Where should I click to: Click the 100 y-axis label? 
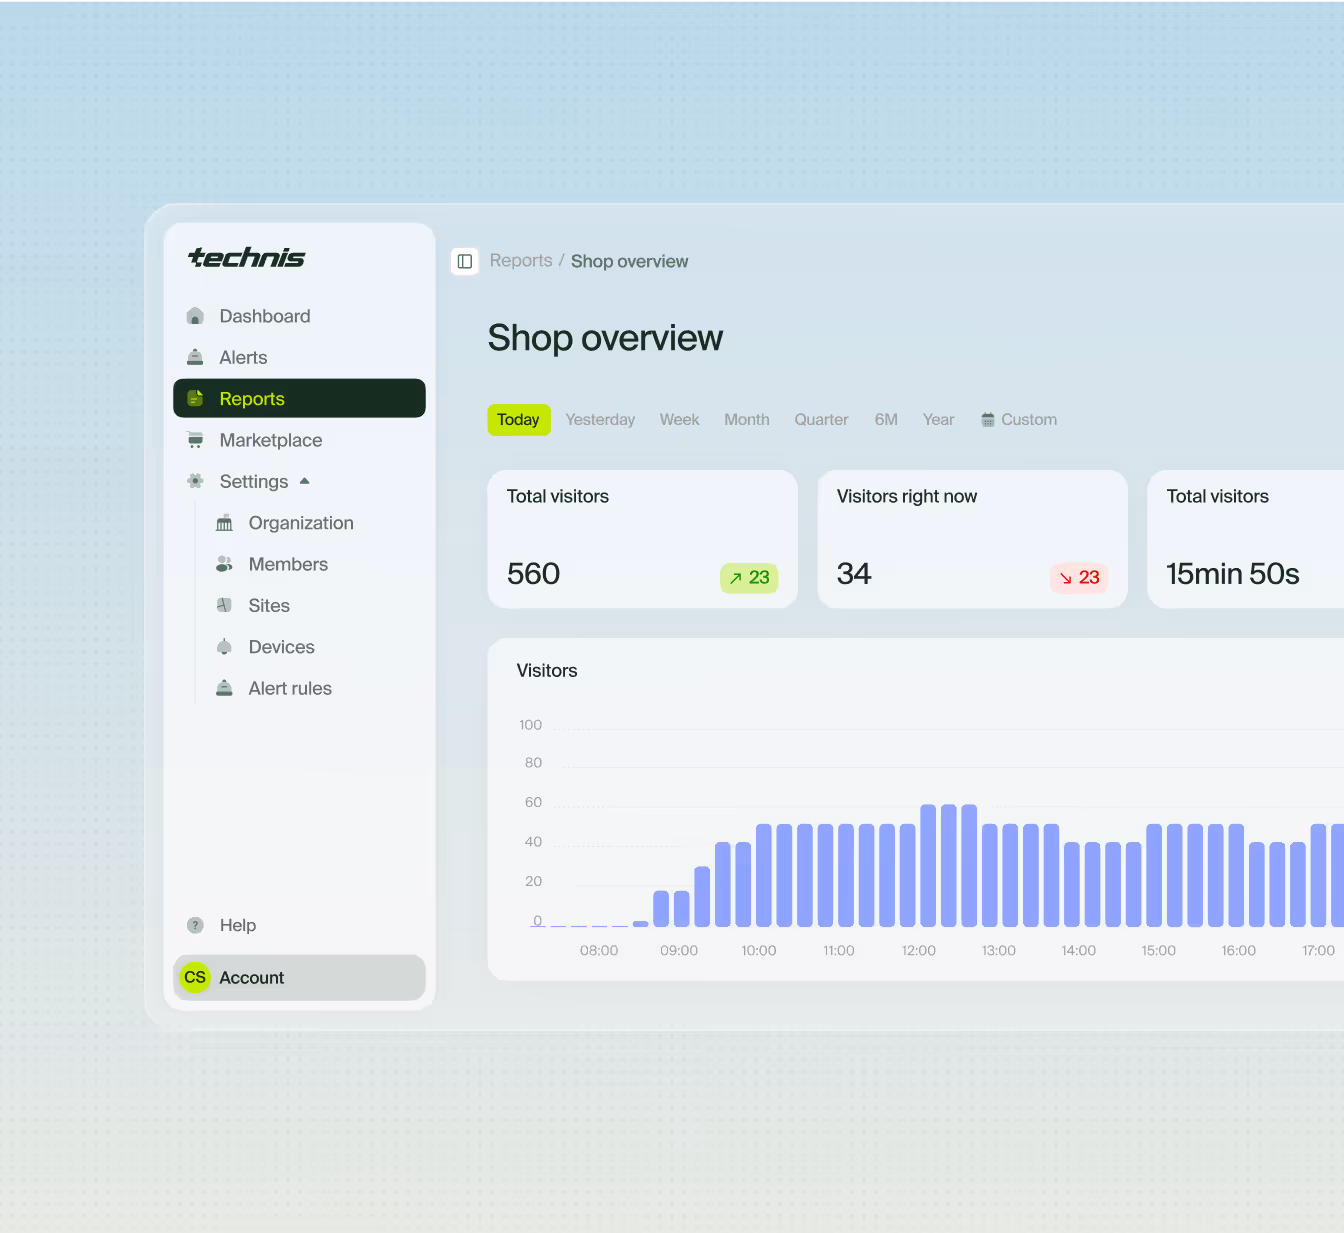pos(530,725)
